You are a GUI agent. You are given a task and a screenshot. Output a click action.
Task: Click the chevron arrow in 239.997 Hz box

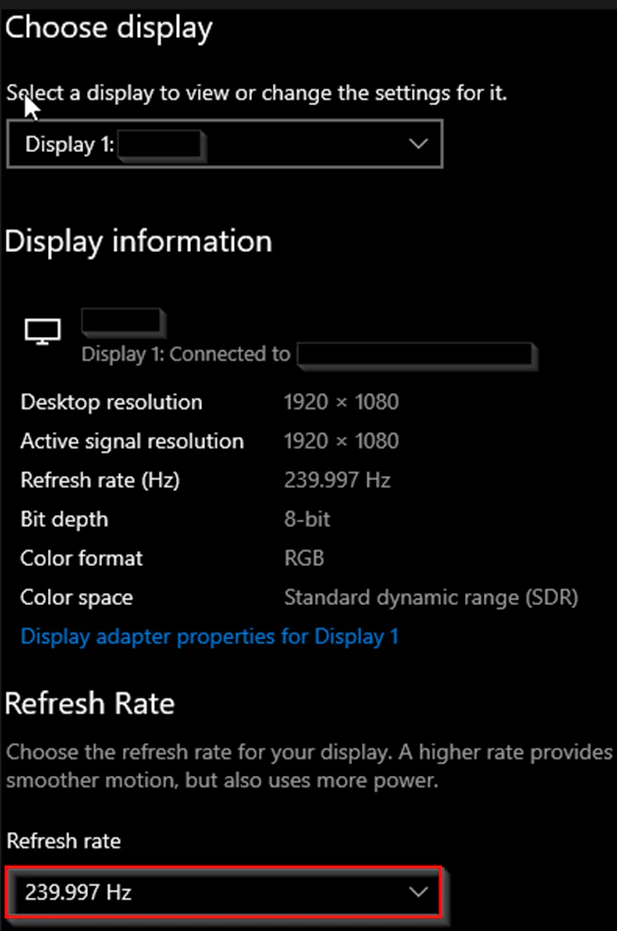pyautogui.click(x=418, y=892)
